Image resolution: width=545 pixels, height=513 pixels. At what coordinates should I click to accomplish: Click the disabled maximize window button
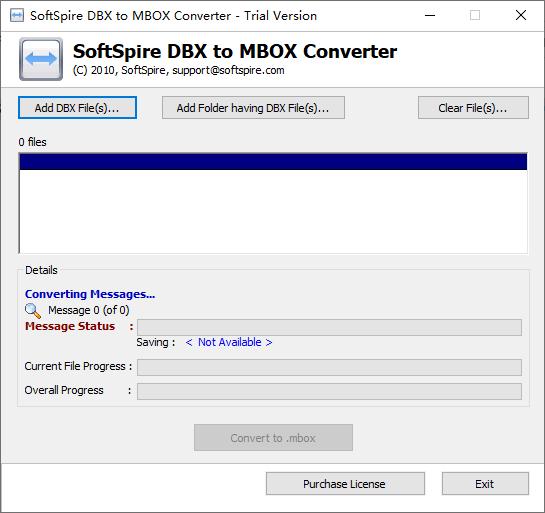coord(475,15)
